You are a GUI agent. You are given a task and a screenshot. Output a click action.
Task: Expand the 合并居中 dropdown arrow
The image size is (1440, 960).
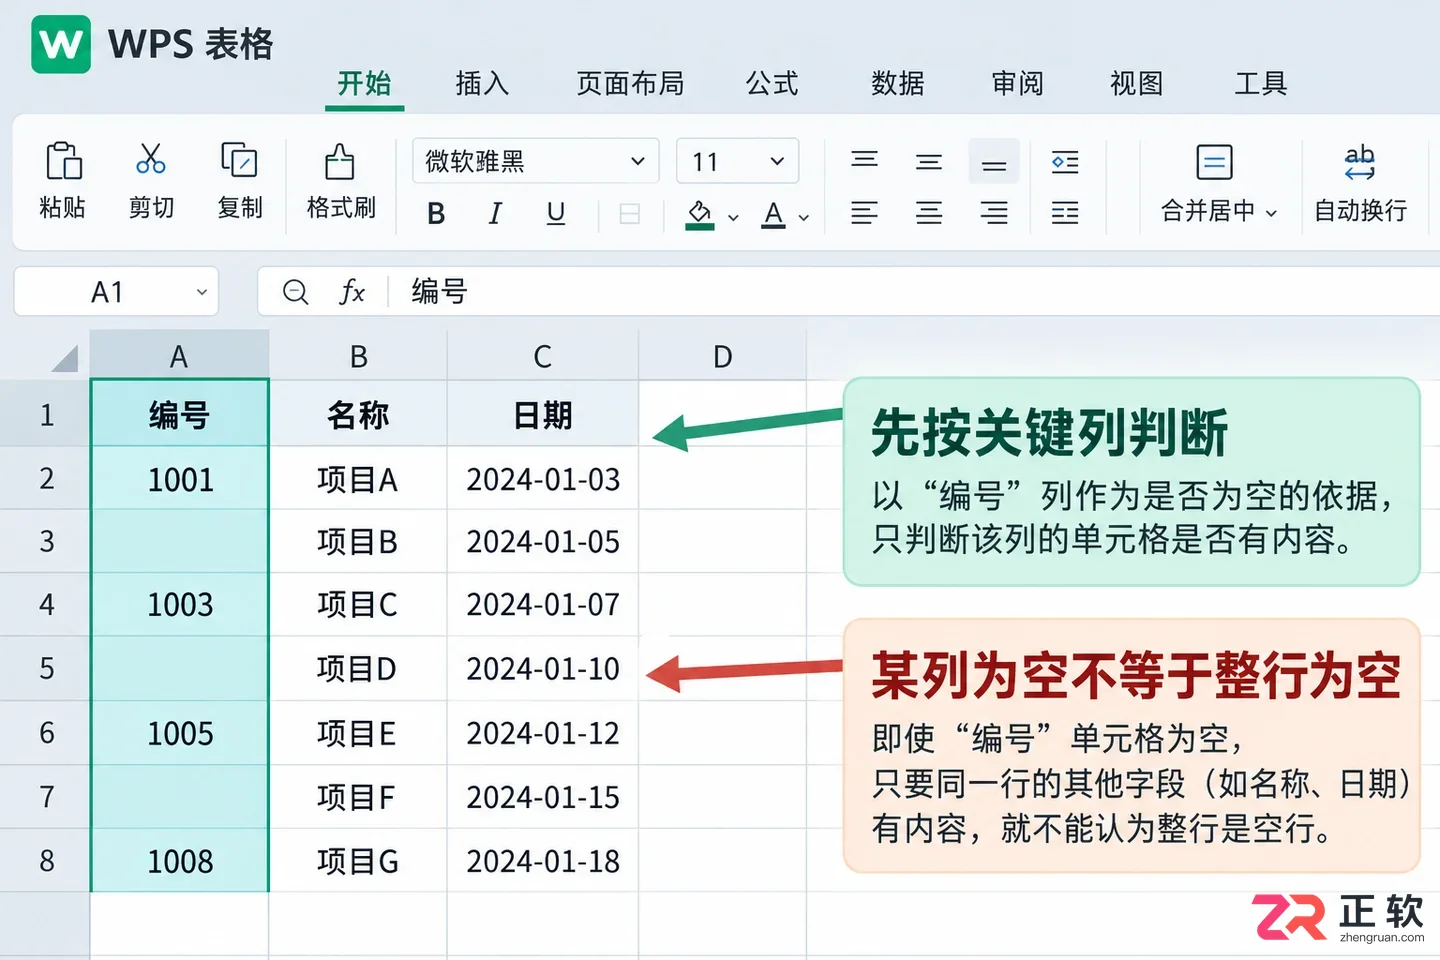[1271, 213]
